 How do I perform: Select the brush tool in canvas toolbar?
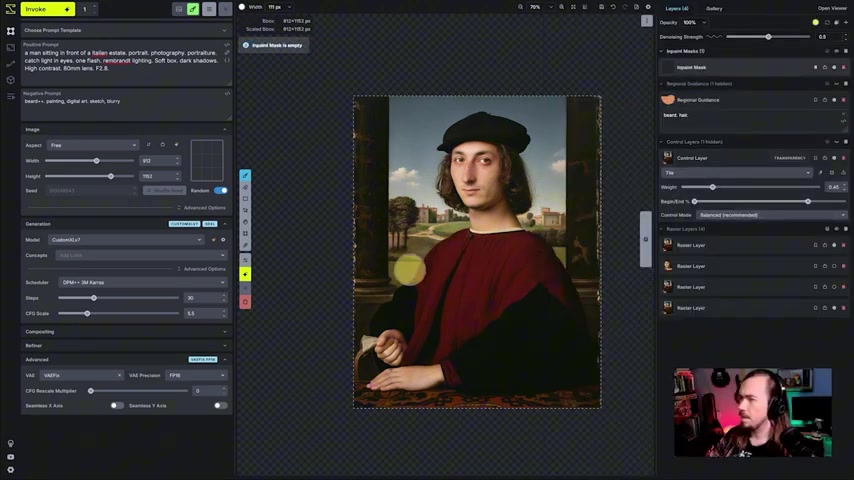pos(245,175)
